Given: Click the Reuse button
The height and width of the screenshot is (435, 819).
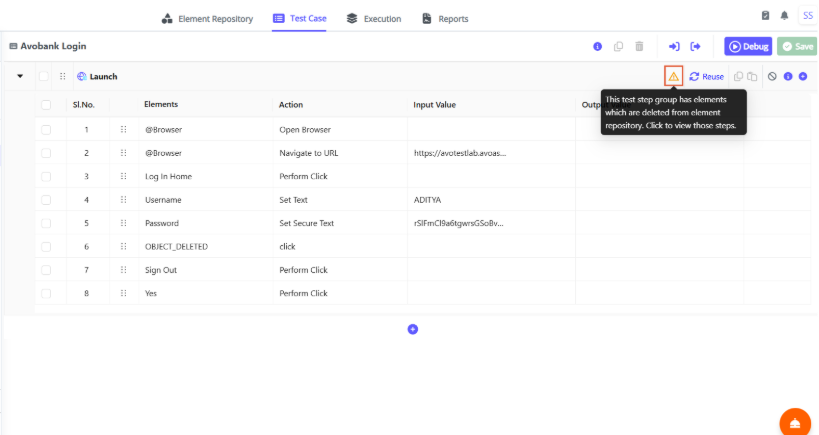Looking at the screenshot, I should pos(706,76).
